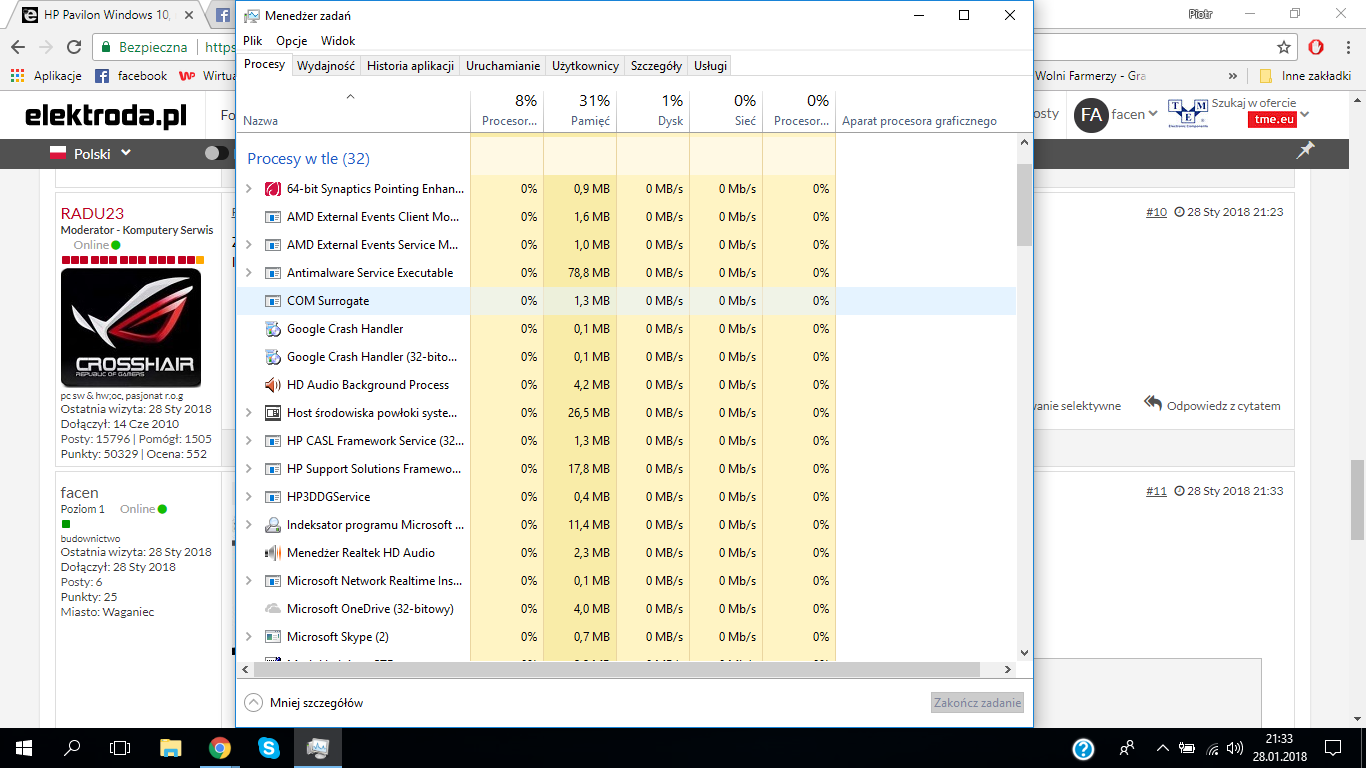Image resolution: width=1366 pixels, height=768 pixels.
Task: Click the Opera extension icon in Chrome
Action: [x=1316, y=47]
